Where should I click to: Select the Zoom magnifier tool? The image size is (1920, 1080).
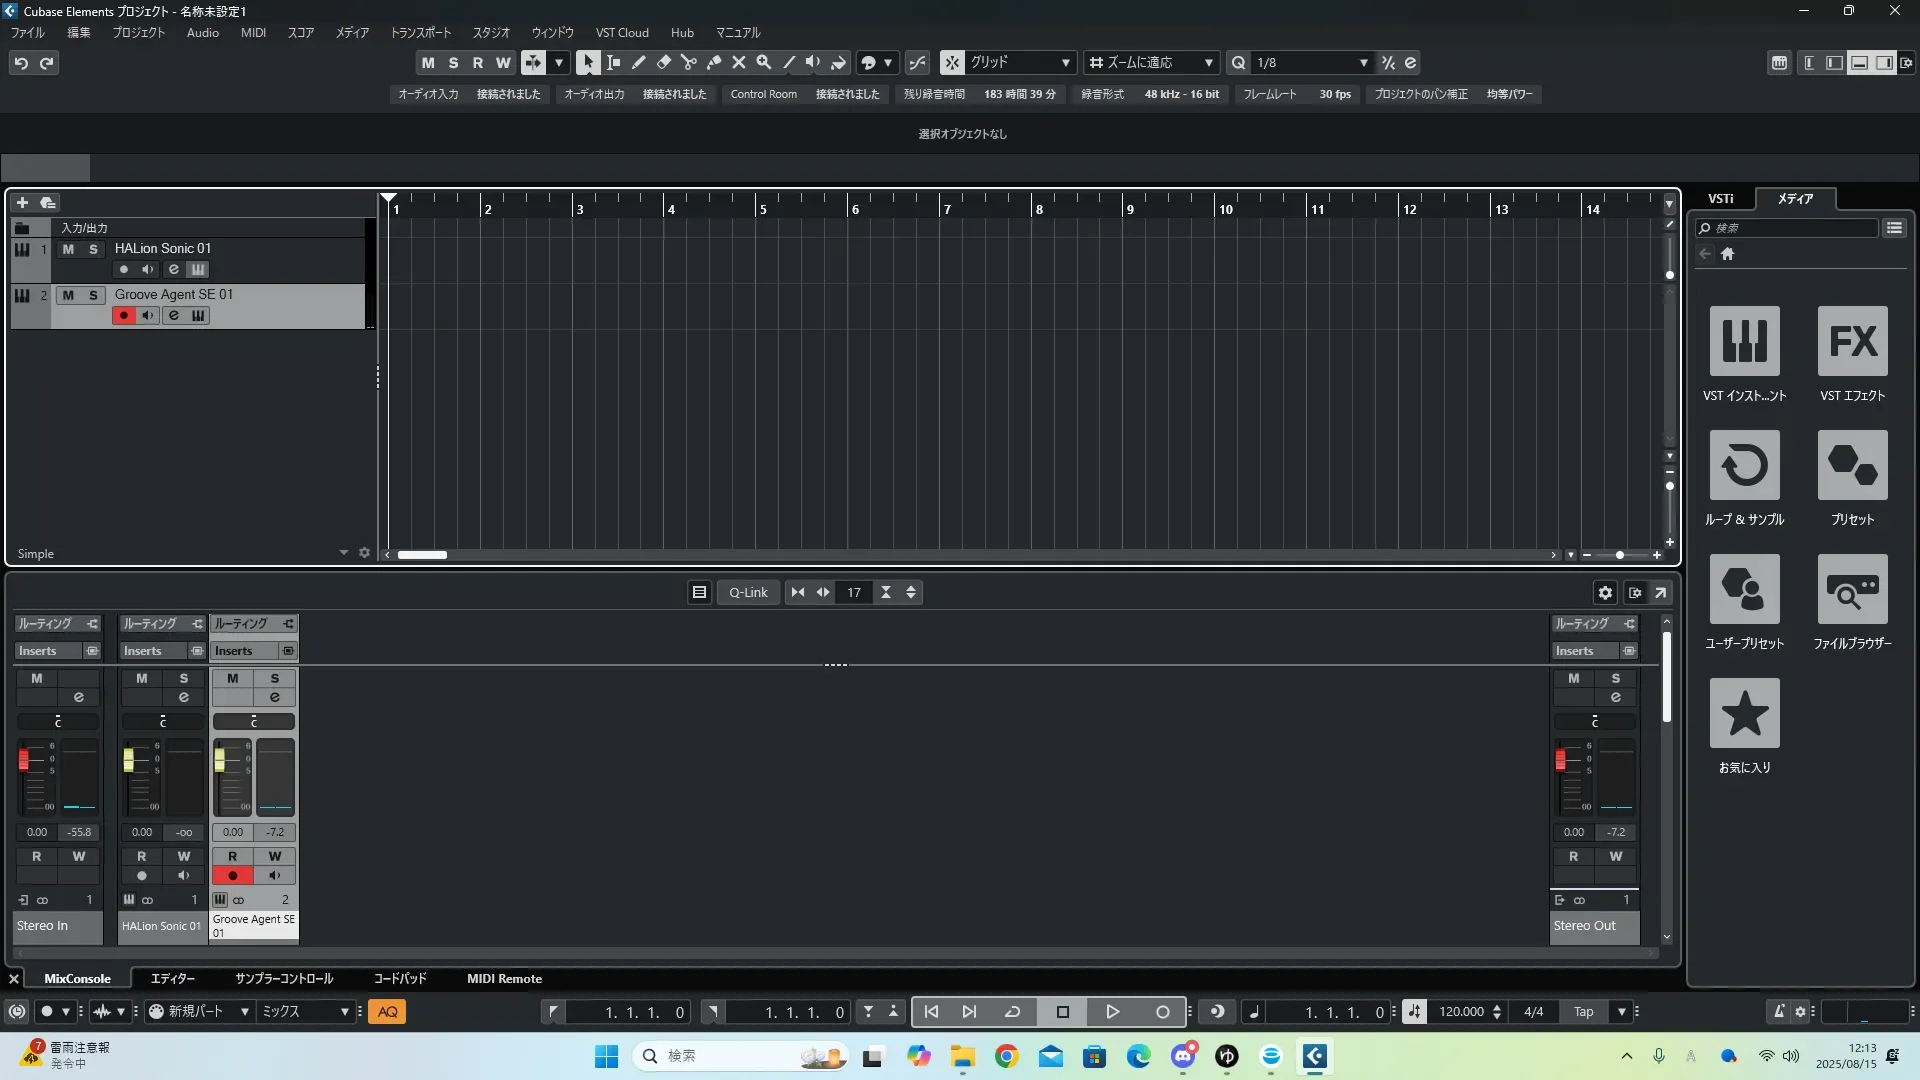point(763,62)
